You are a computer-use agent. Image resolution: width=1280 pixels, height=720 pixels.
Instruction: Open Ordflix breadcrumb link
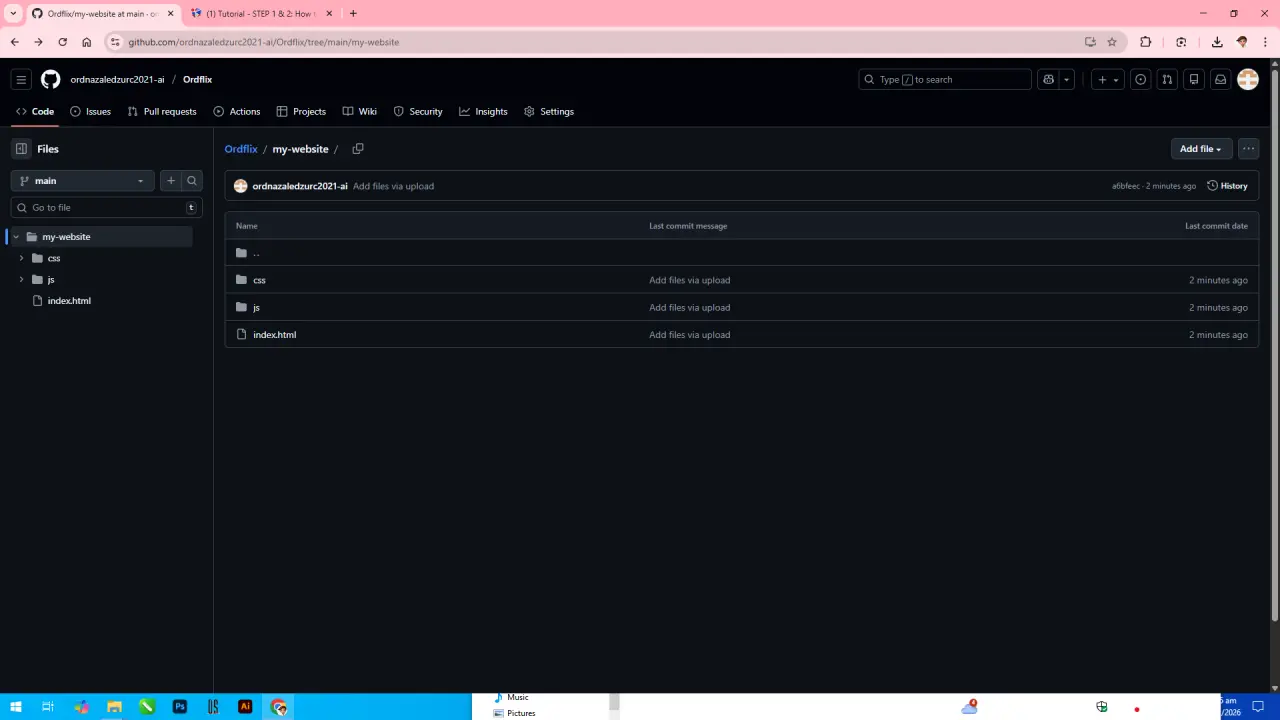(241, 149)
